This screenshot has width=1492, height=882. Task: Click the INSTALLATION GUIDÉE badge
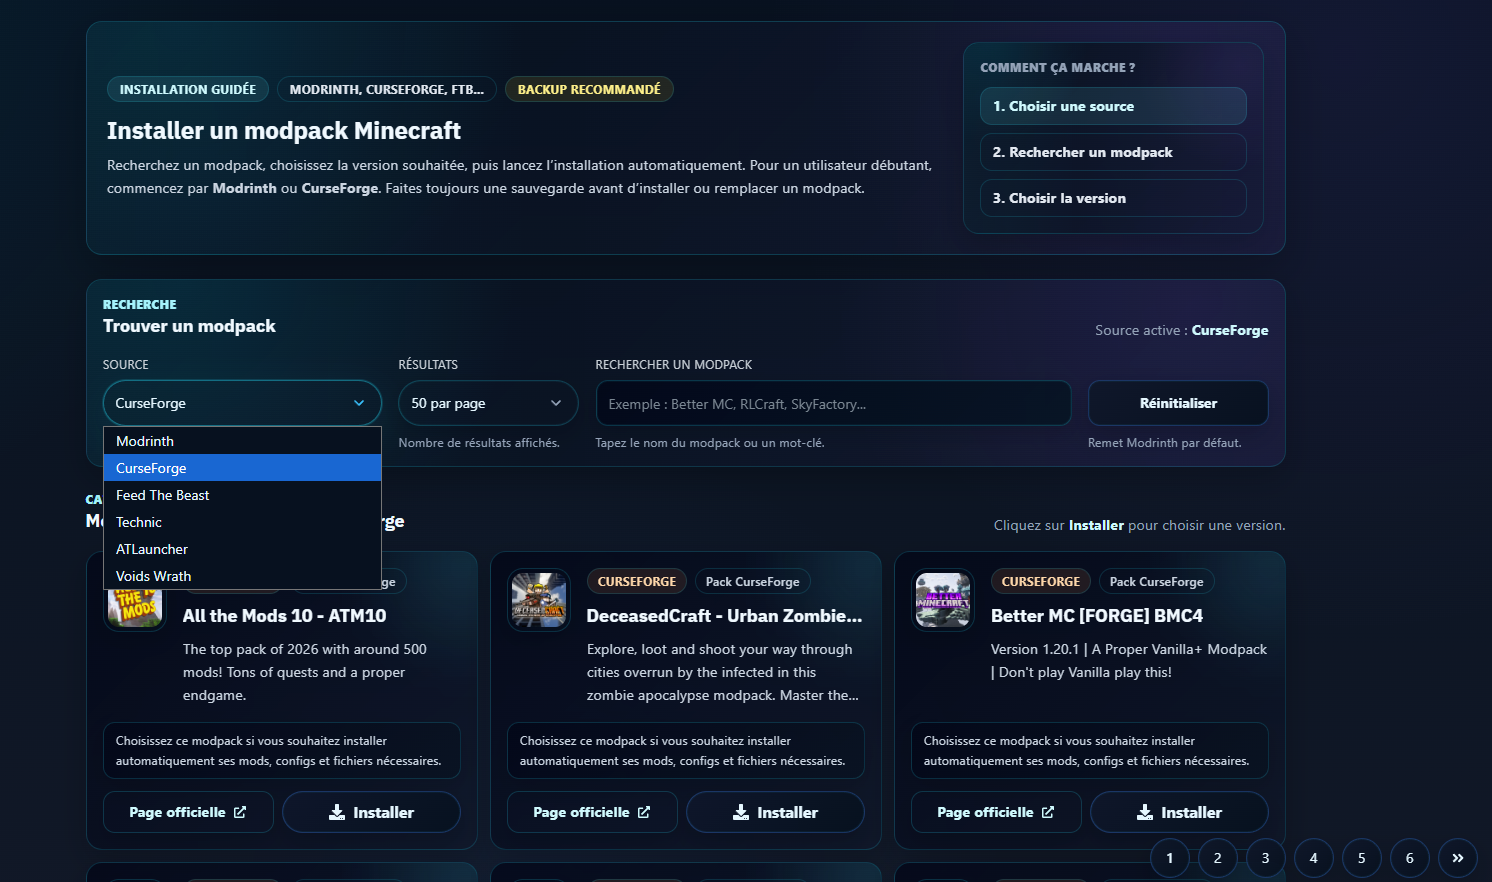click(x=188, y=89)
